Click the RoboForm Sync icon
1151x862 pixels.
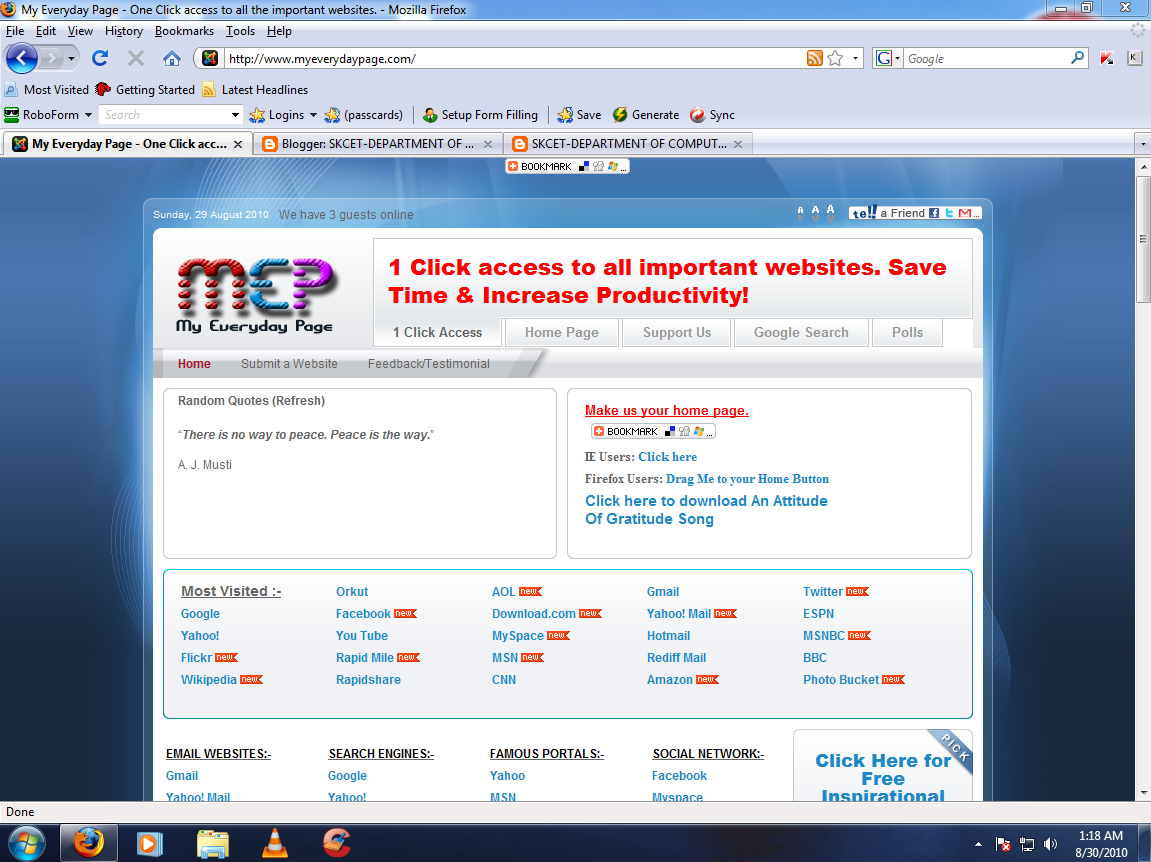point(712,115)
